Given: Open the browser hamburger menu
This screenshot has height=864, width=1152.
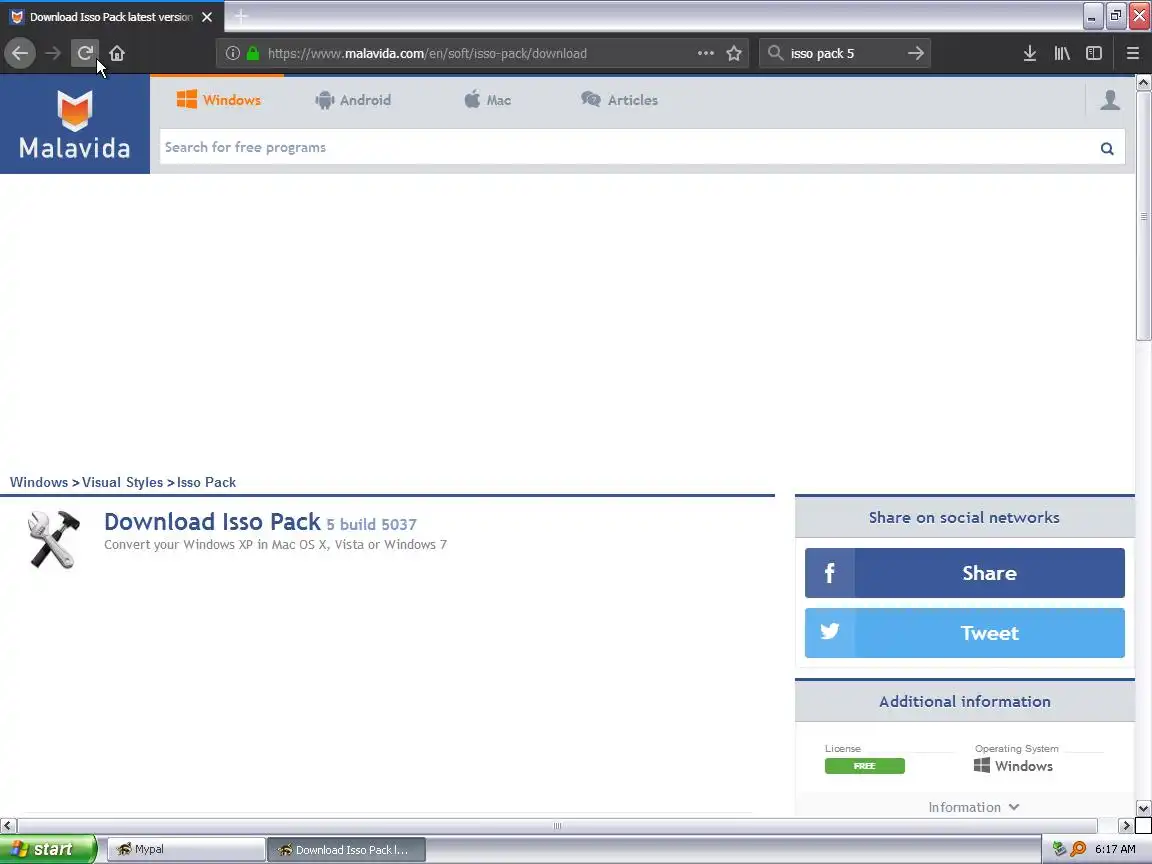Looking at the screenshot, I should (x=1133, y=53).
